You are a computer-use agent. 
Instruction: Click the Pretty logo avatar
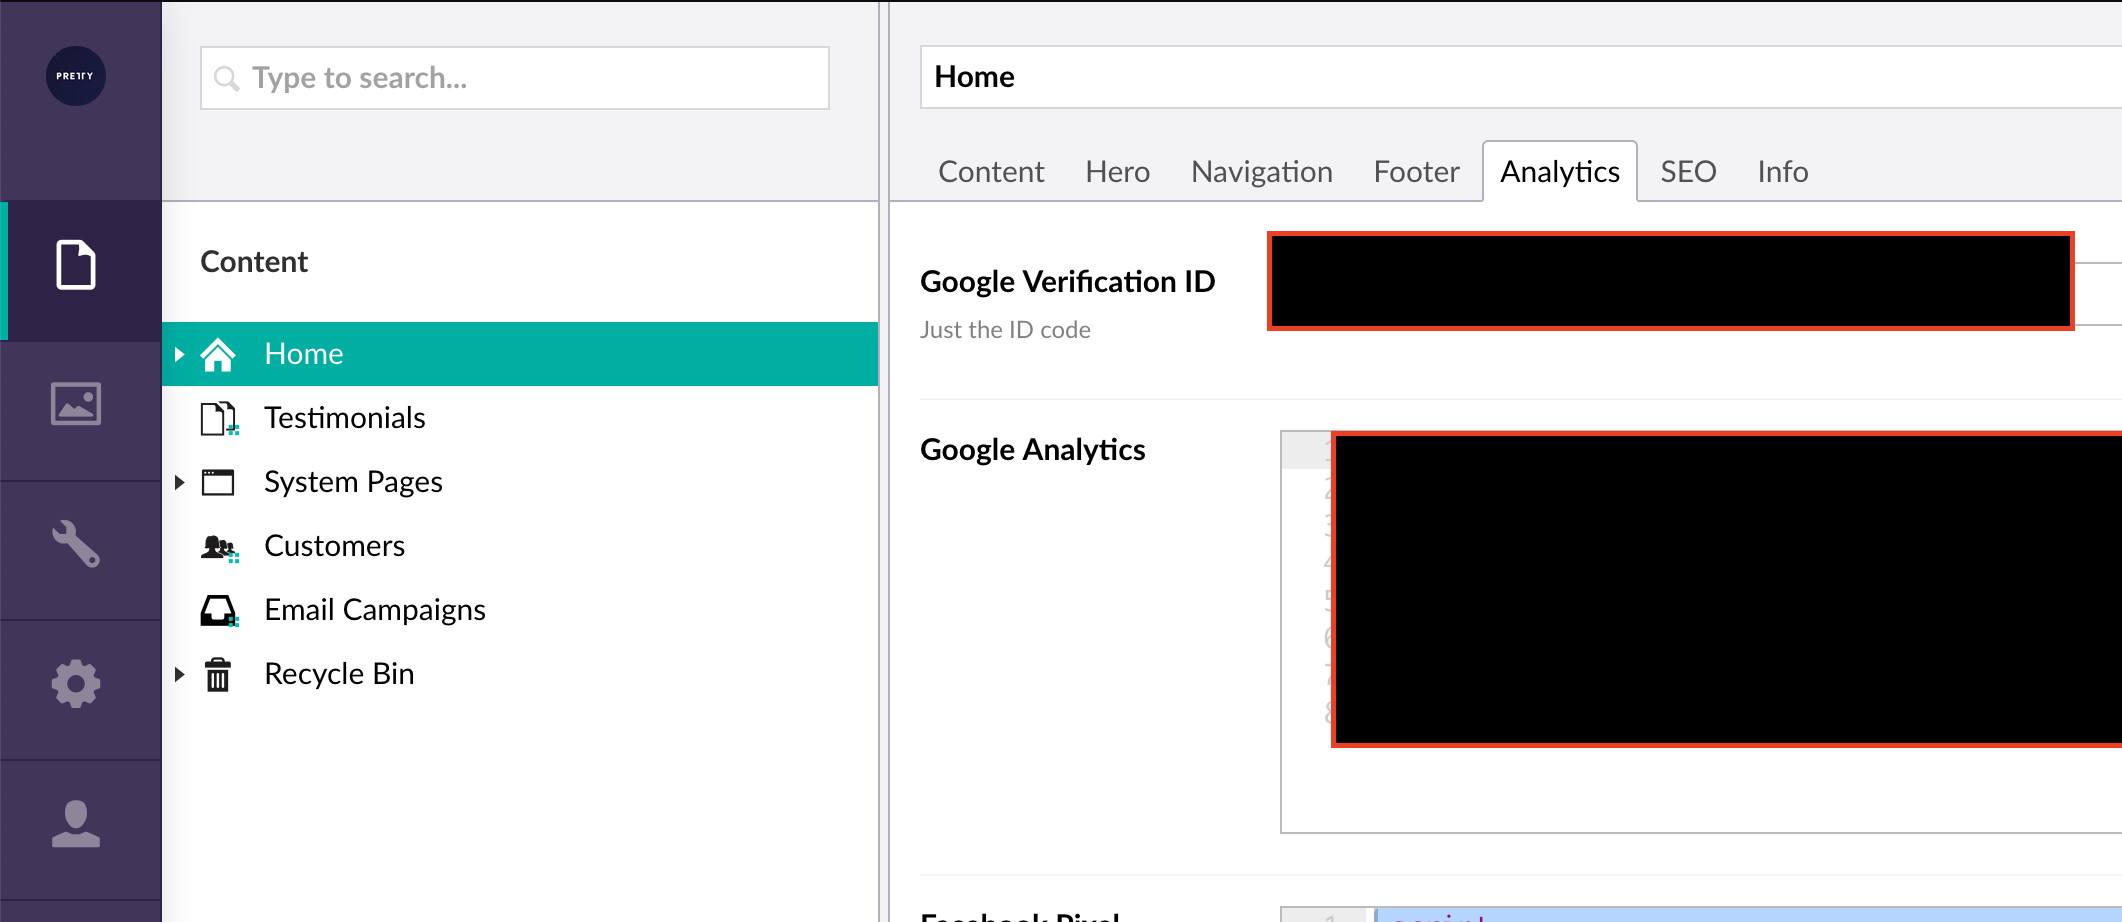tap(76, 76)
